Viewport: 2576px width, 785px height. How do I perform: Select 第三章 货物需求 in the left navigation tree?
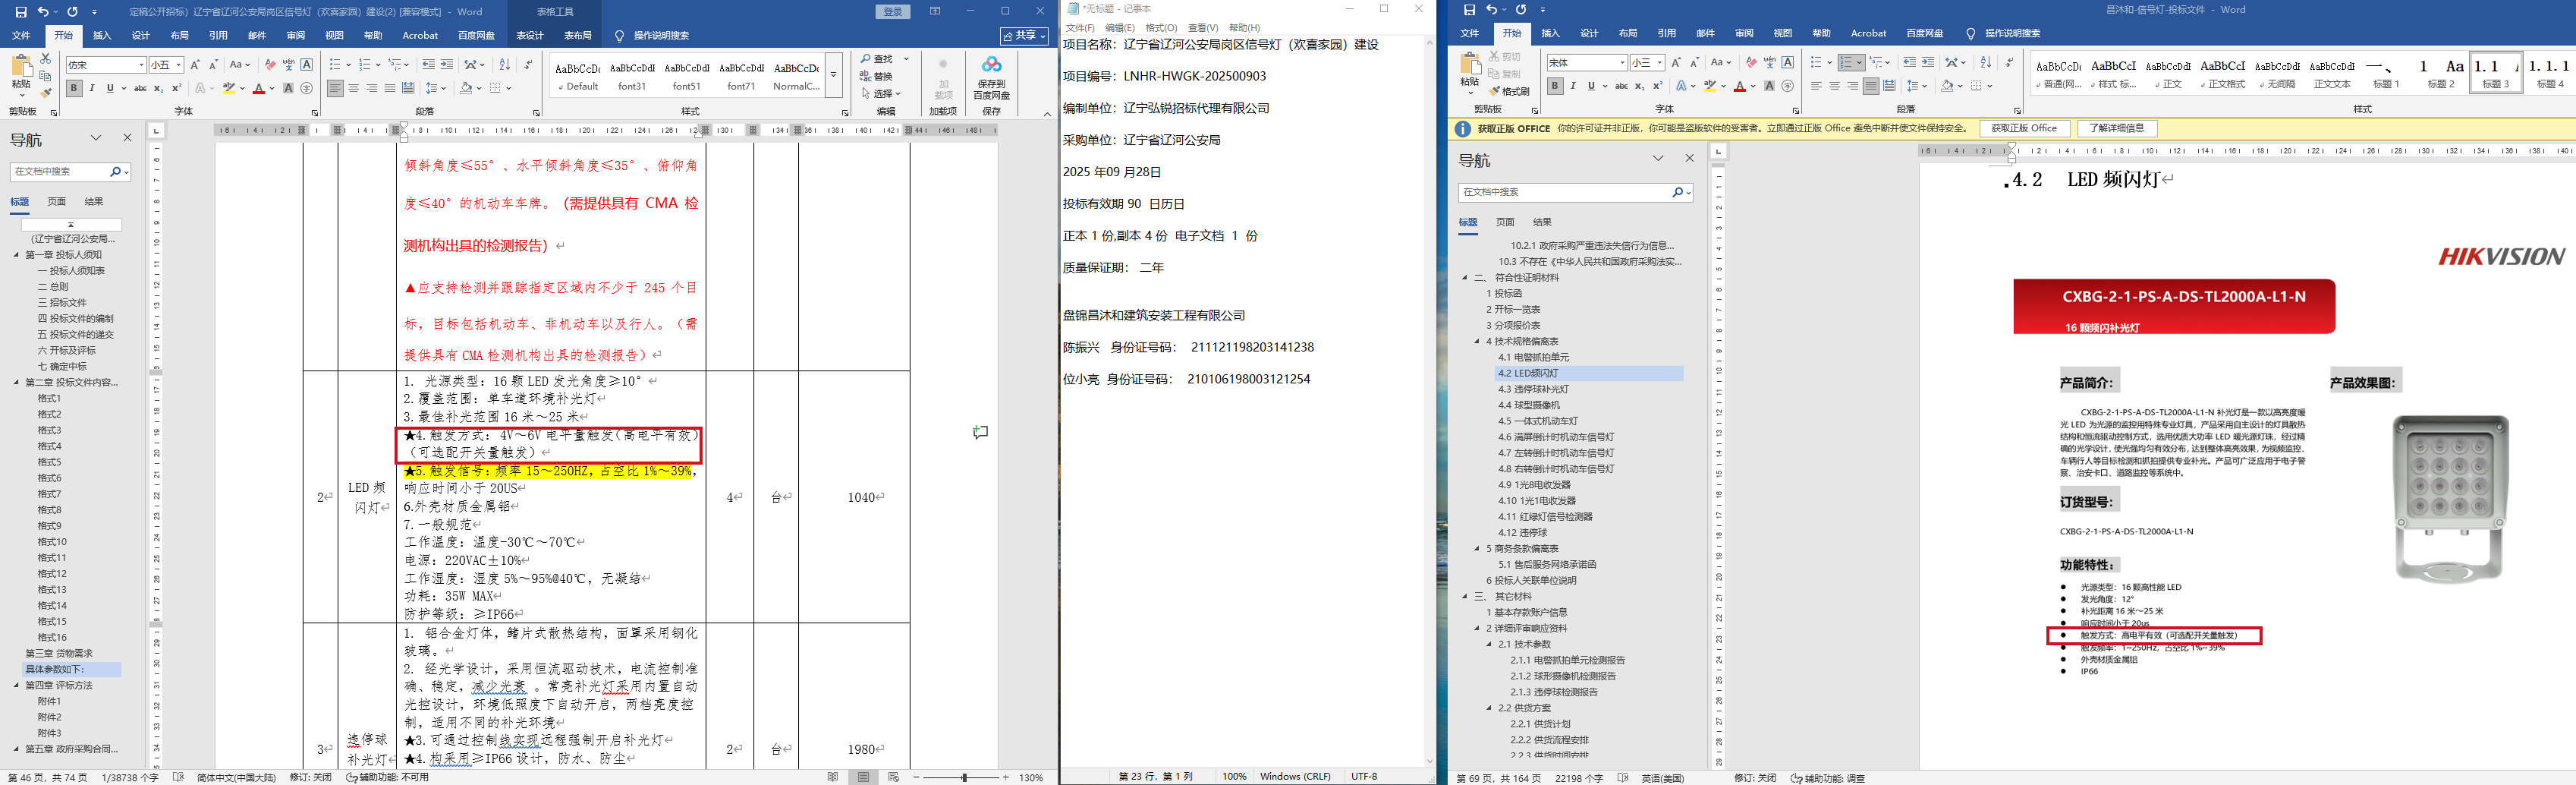59,654
